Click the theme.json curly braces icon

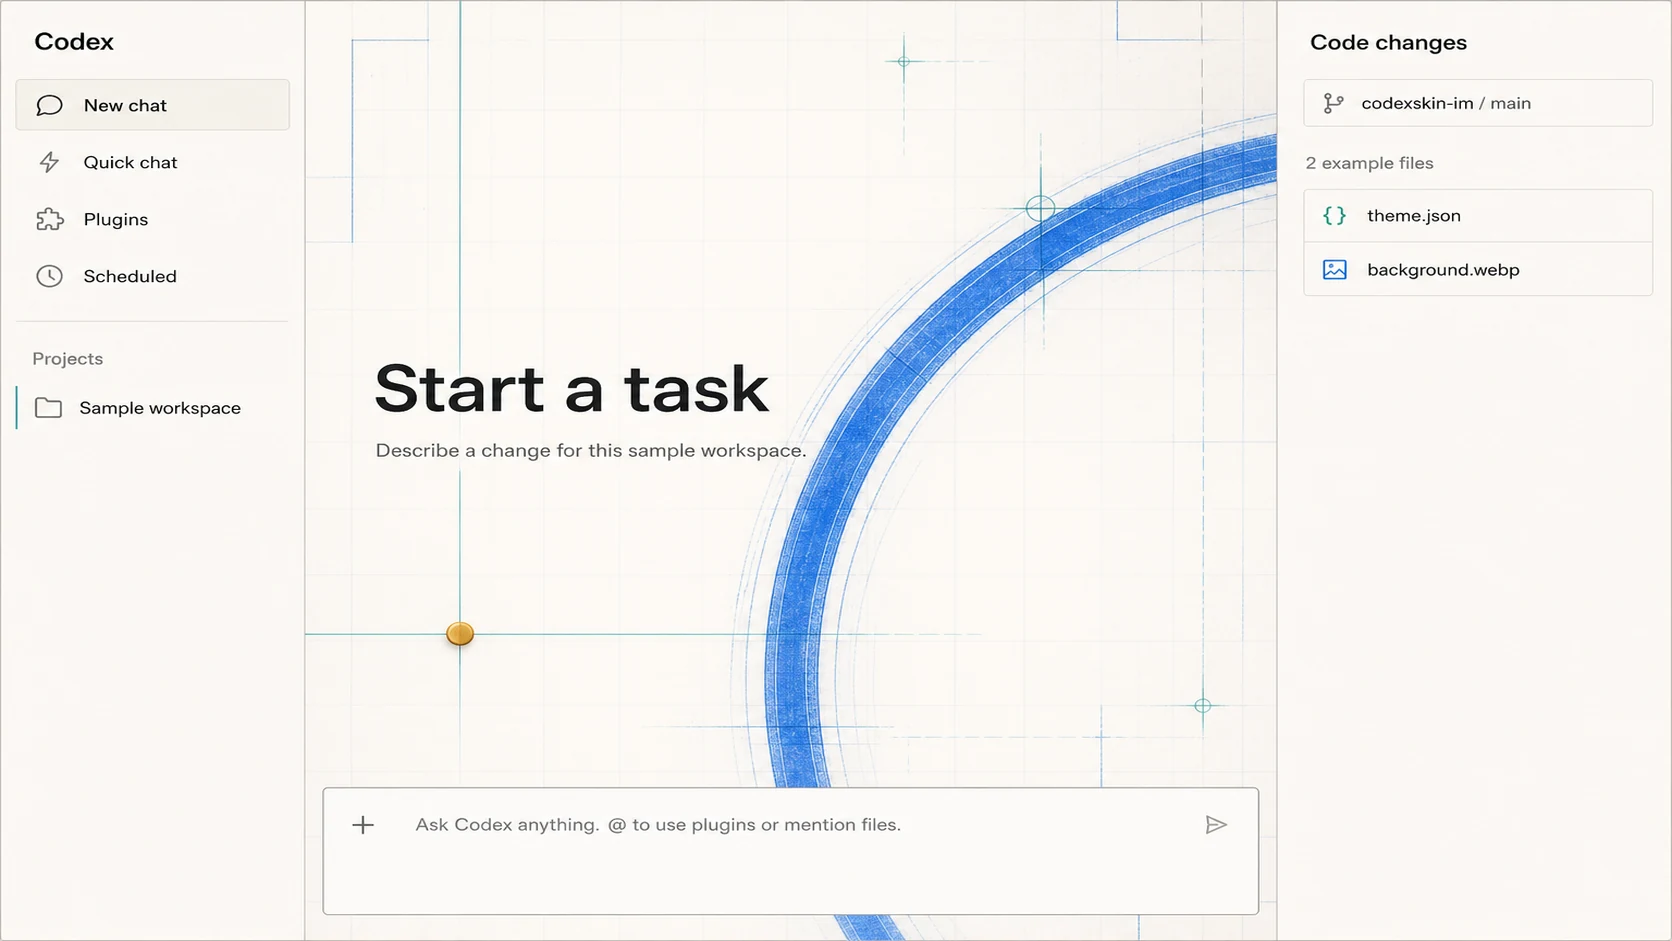coord(1334,216)
